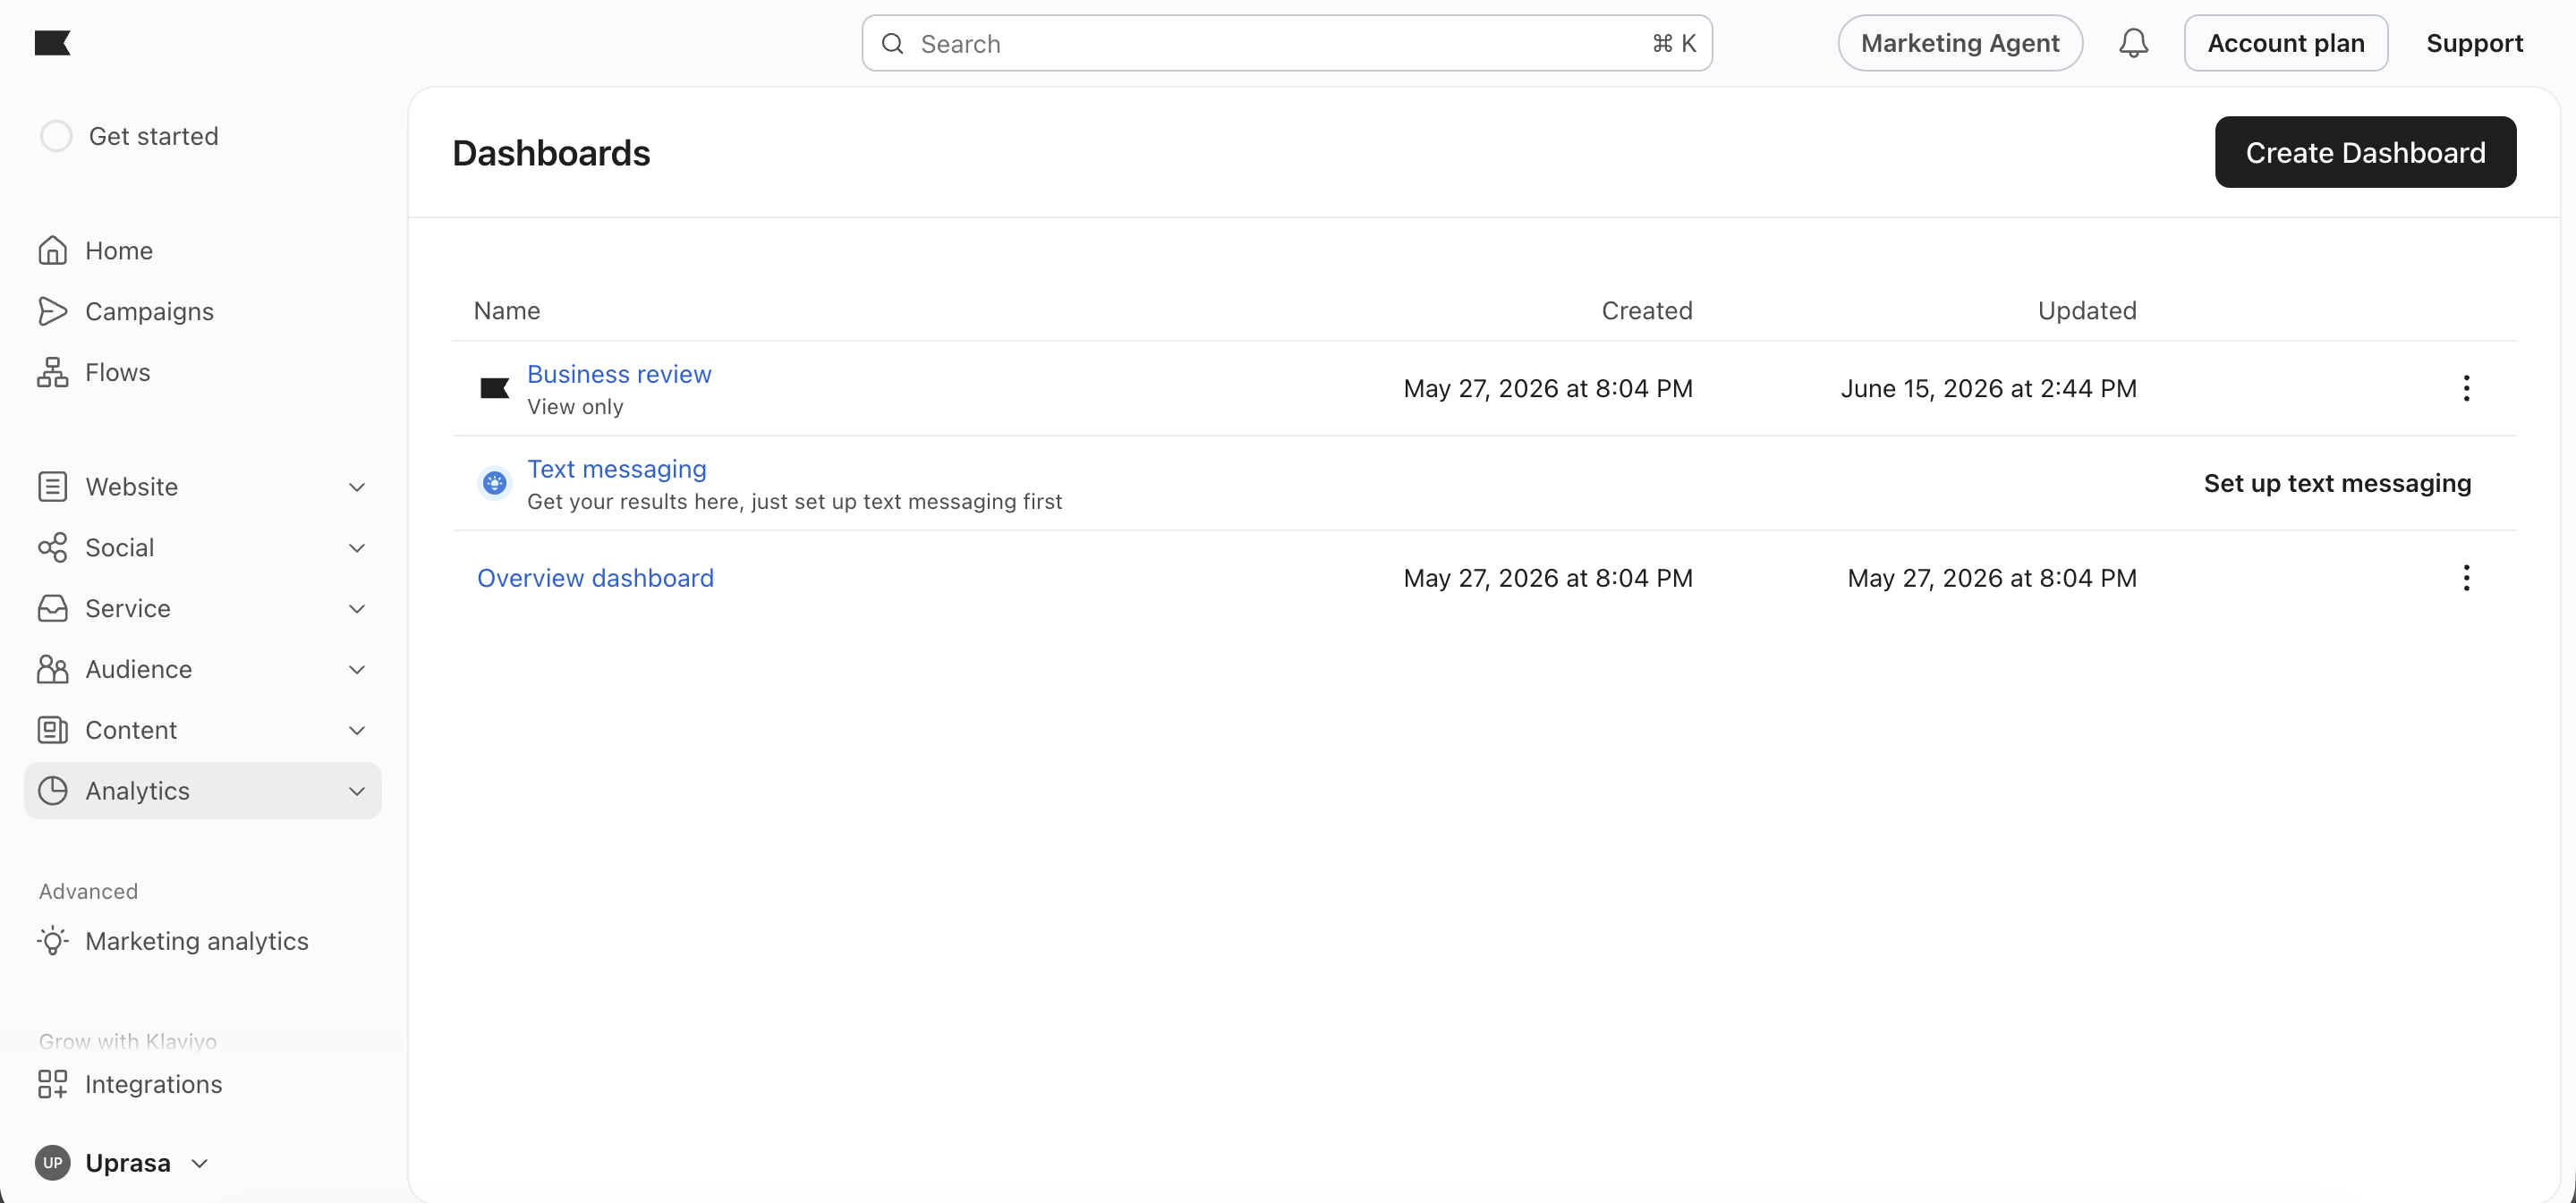Click the View only label

575,407
